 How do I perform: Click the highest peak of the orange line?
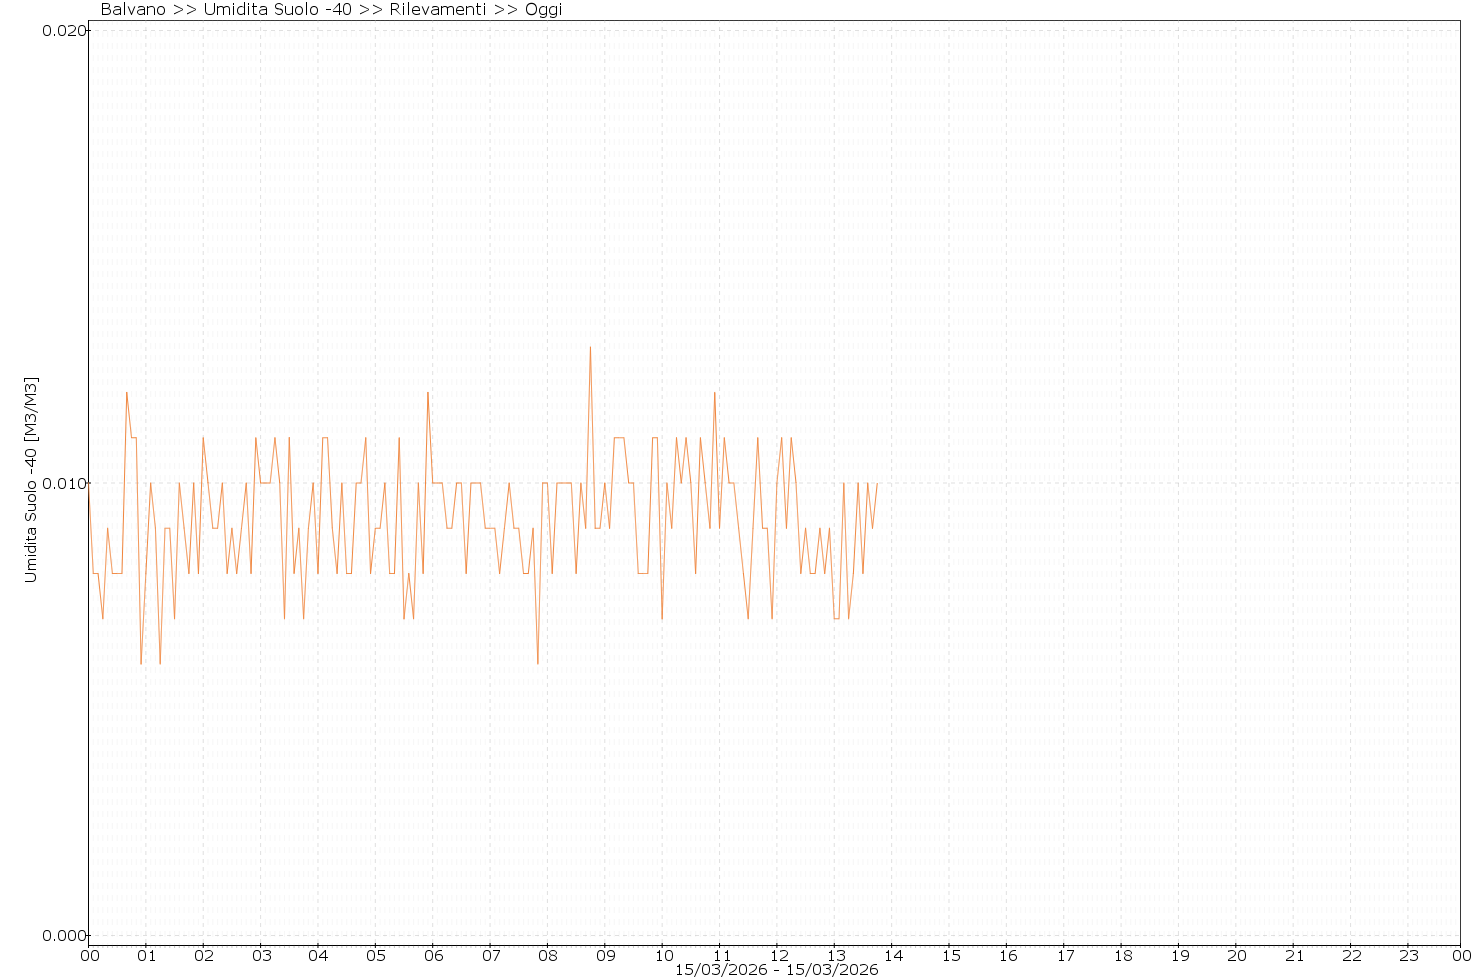tap(590, 347)
